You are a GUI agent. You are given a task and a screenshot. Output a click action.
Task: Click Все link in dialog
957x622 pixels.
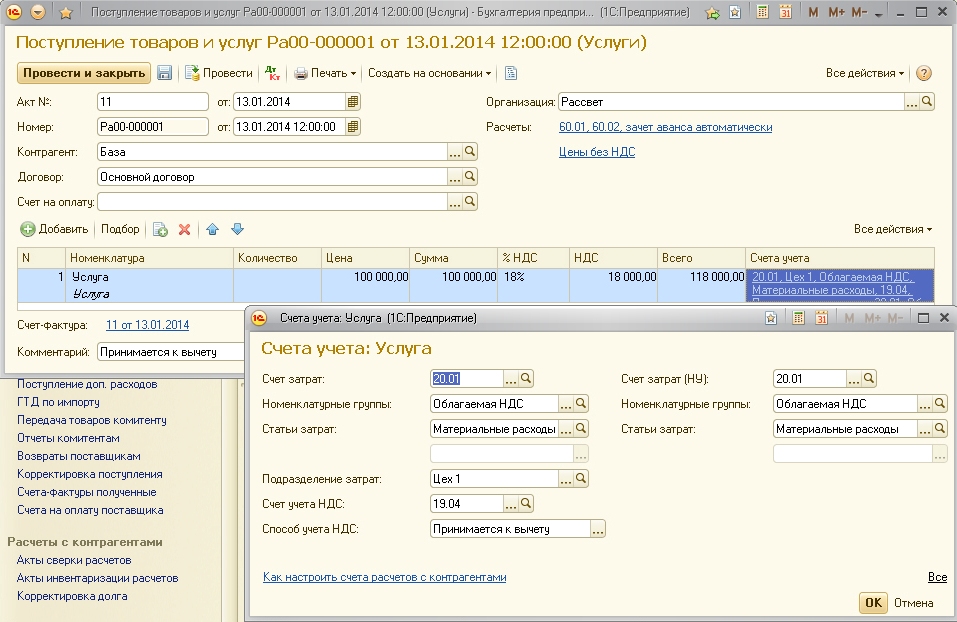tap(937, 577)
